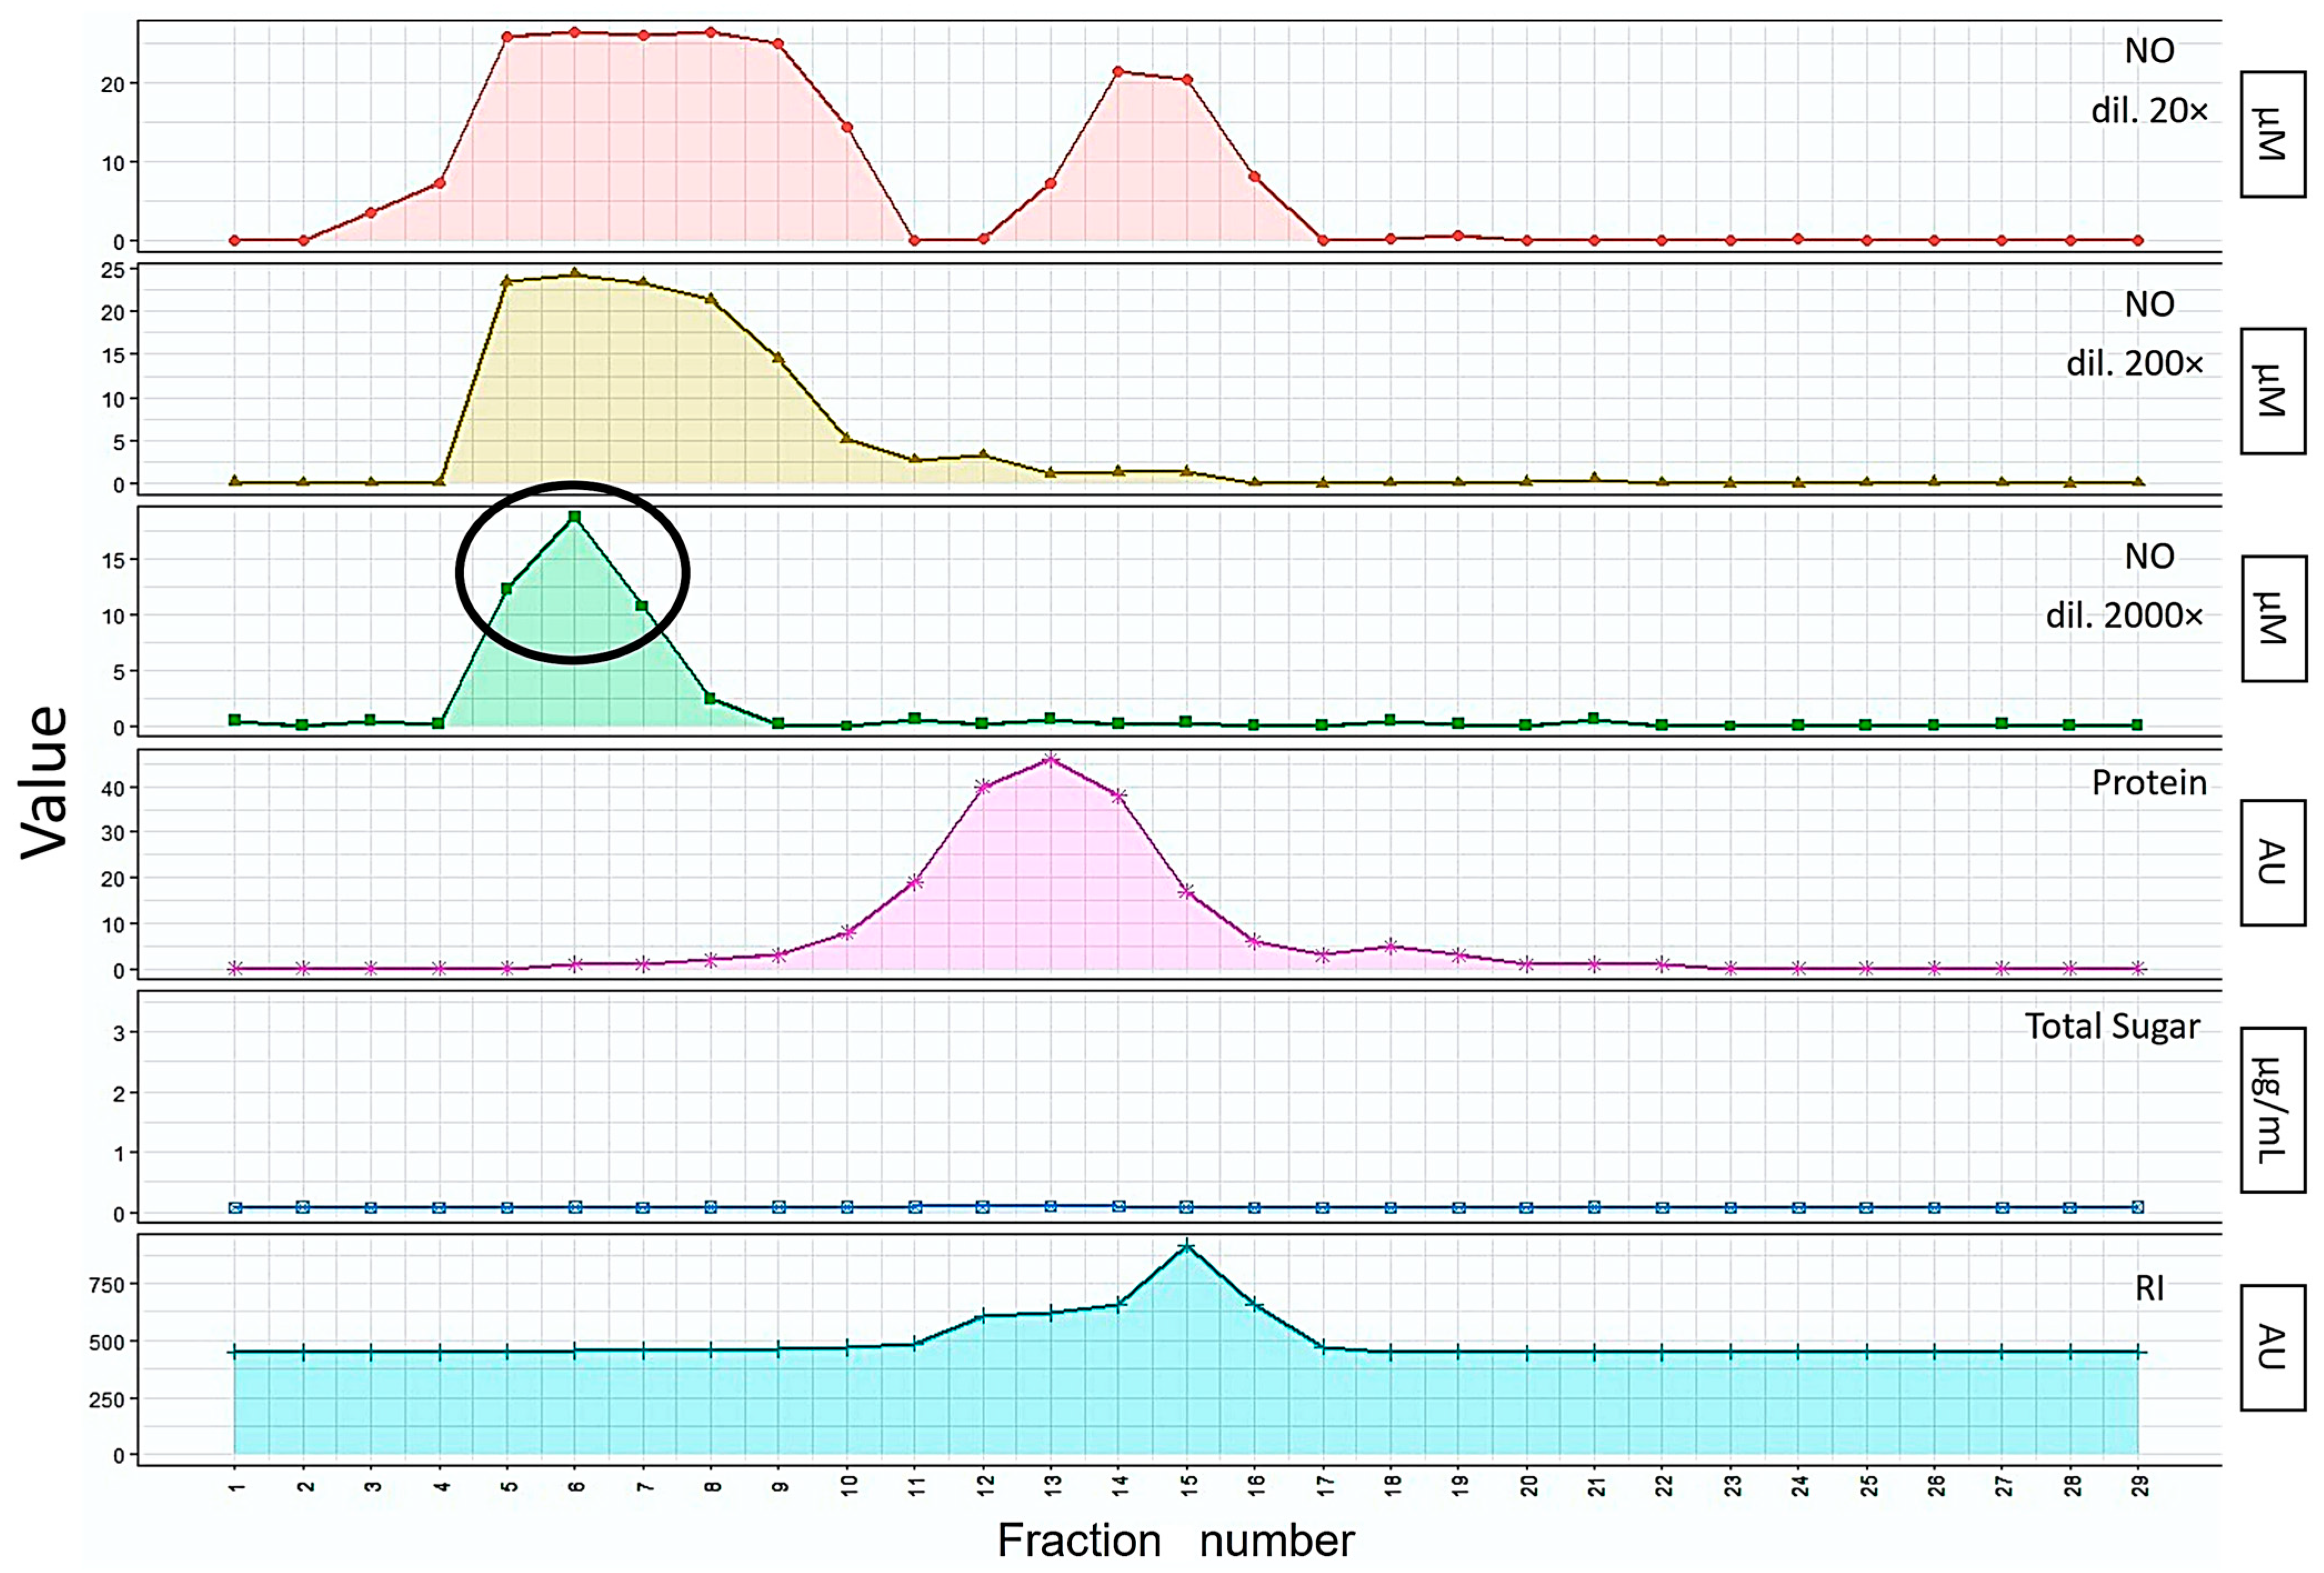Click x-axis tick label 1
Screen dimensions: 2324x1573
pos(237,1487)
